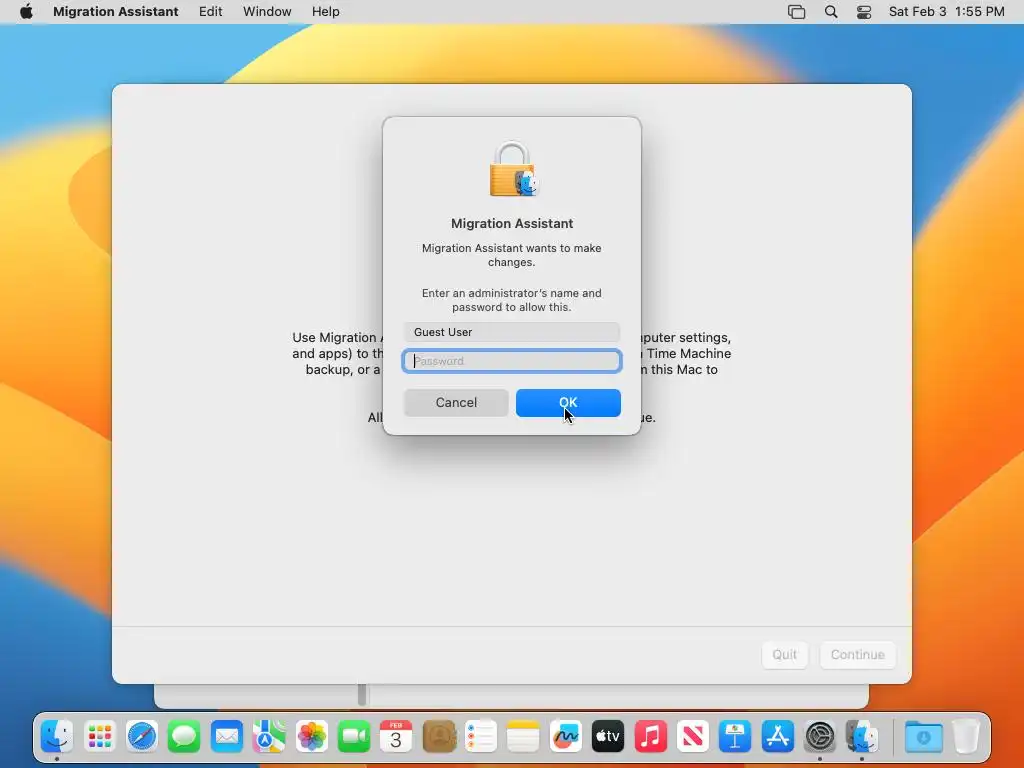Open Maps app in the Dock

269,737
